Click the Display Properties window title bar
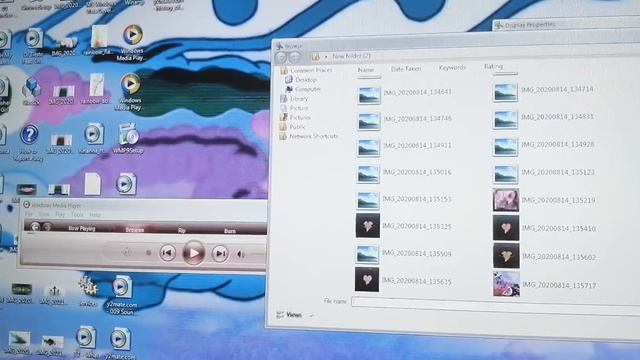This screenshot has width=640, height=360. 566,24
